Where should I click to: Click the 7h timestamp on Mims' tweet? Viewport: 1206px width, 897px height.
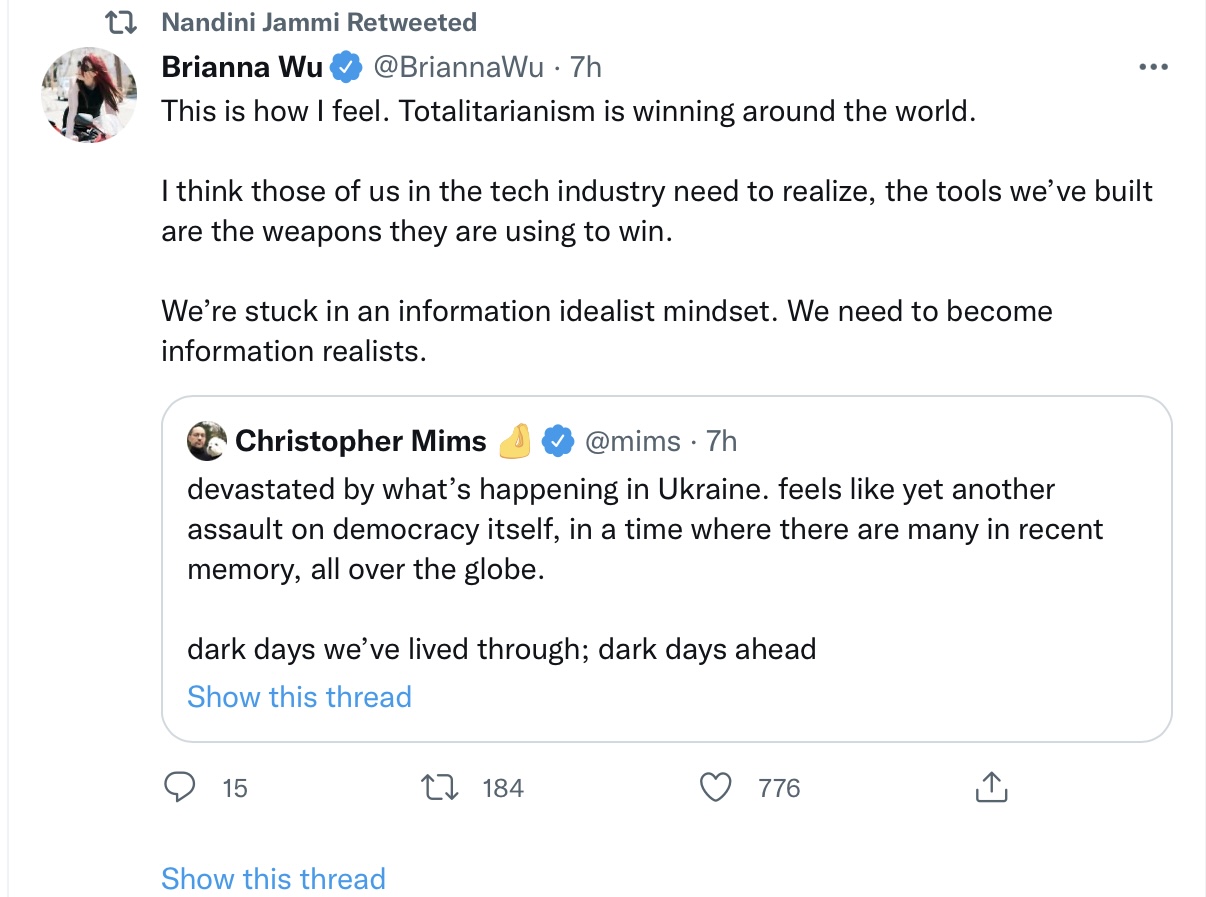point(722,441)
